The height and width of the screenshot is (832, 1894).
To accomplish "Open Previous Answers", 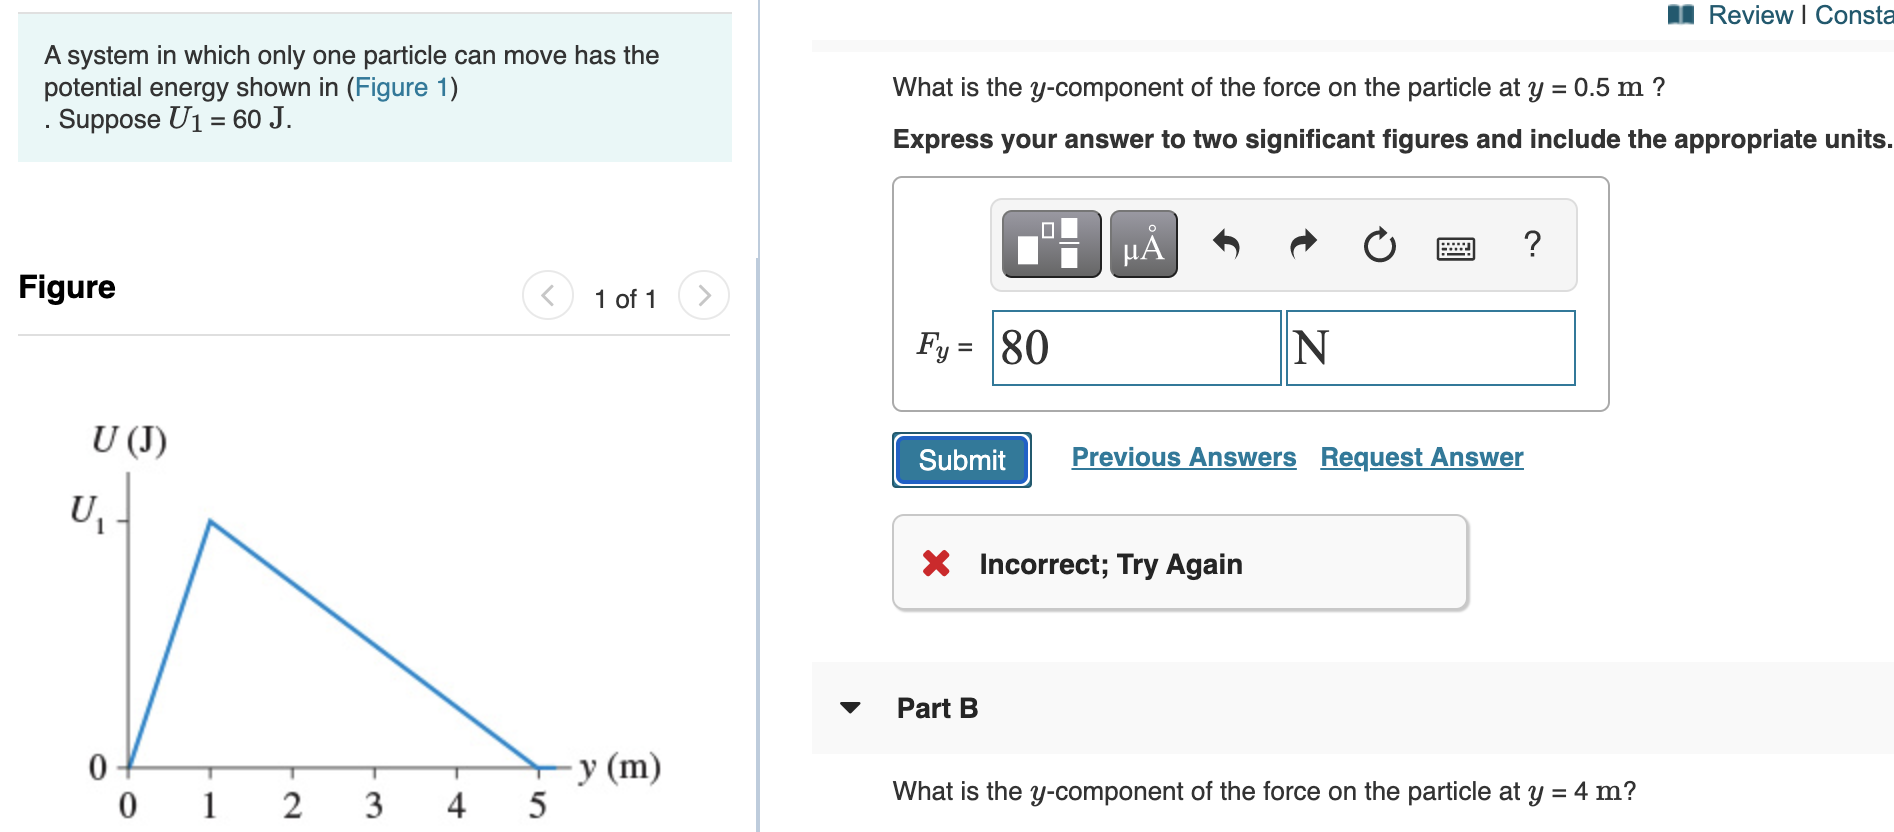I will coord(1183,457).
